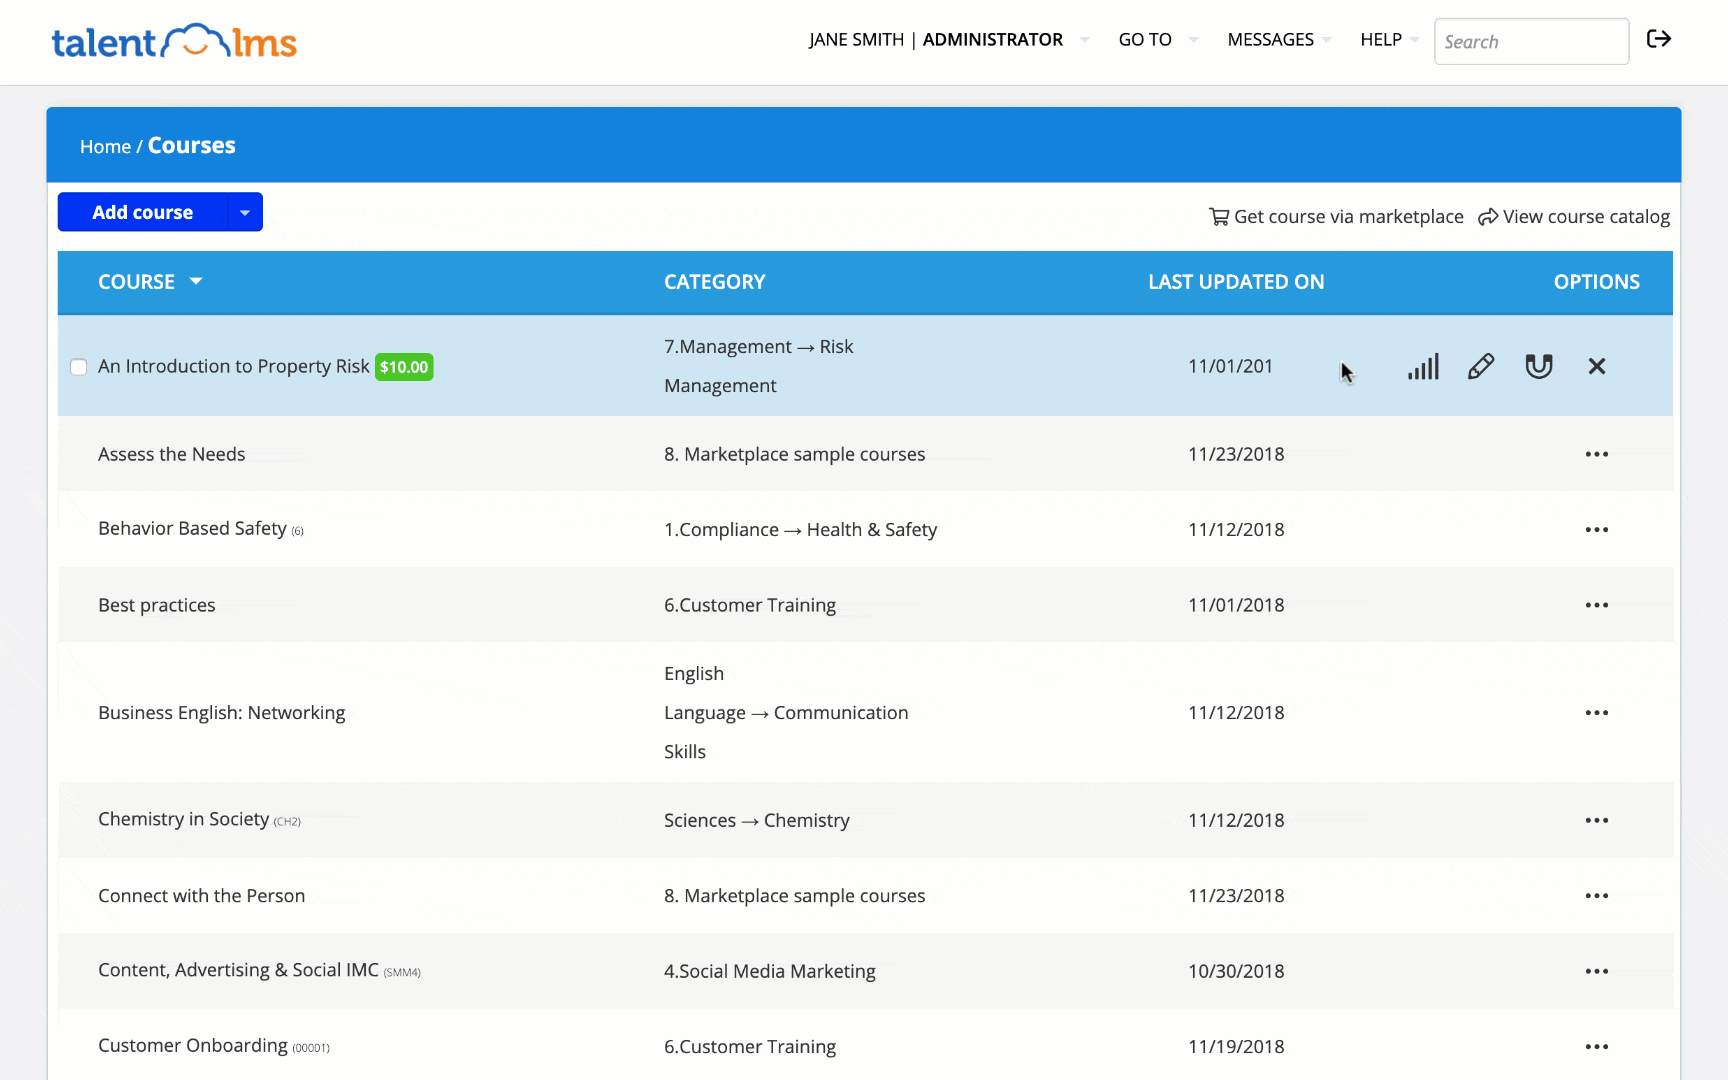
Task: Open options dots for Connect with the Person
Action: (1597, 896)
